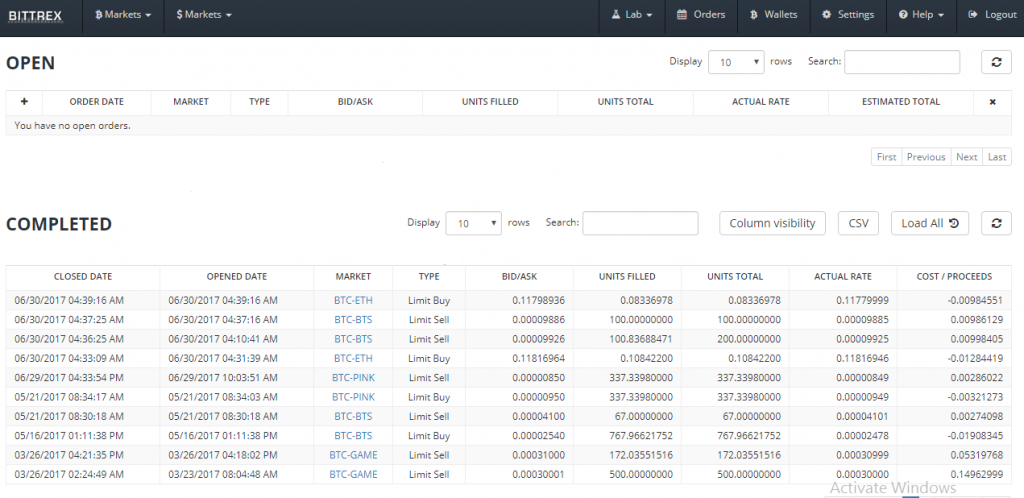The height and width of the screenshot is (498, 1024).
Task: Click the Column visibility button
Action: click(773, 223)
